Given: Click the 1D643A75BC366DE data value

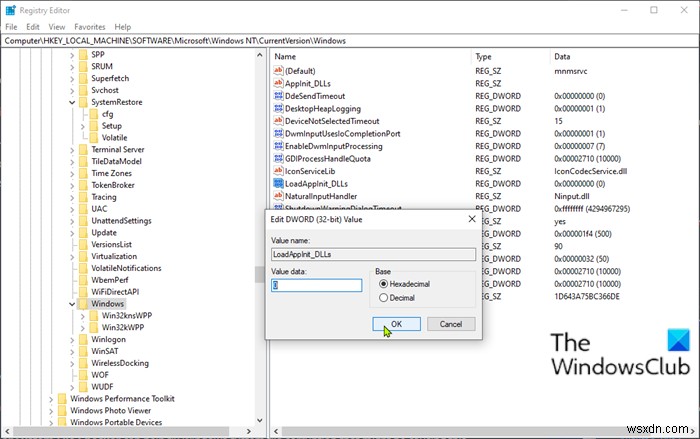Looking at the screenshot, I should coord(587,297).
